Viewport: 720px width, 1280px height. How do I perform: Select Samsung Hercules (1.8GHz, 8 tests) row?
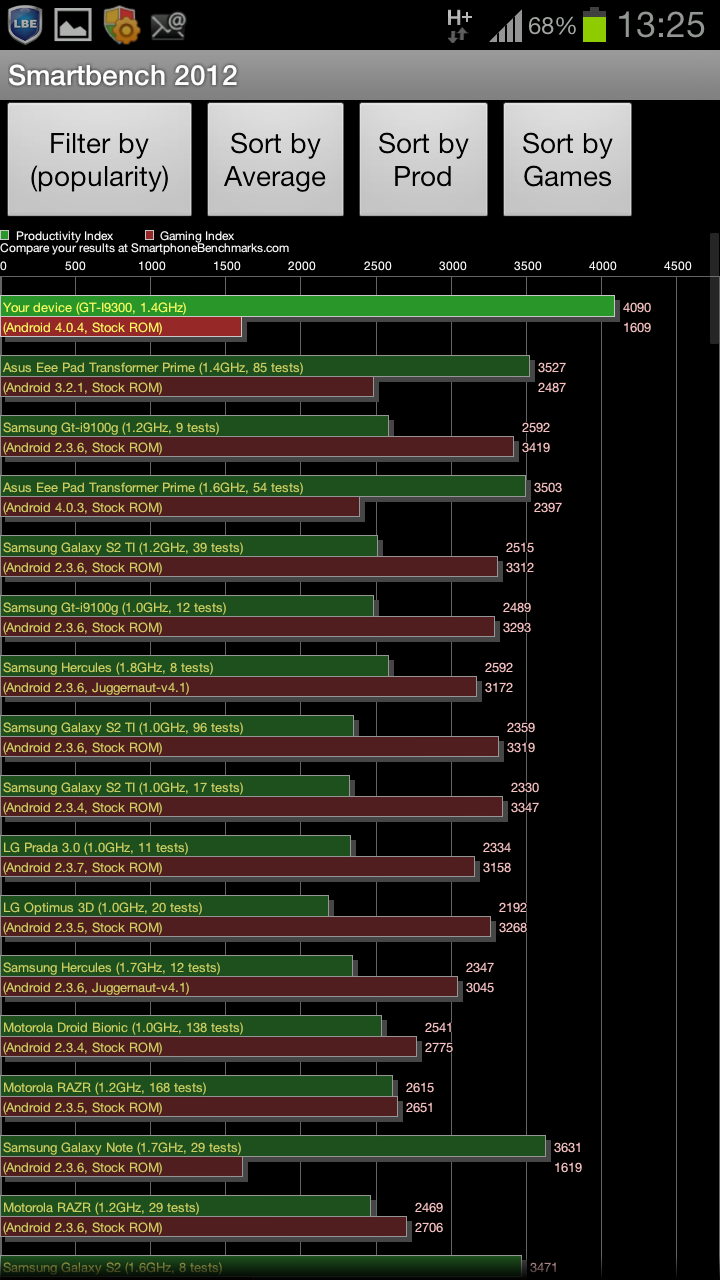(194, 667)
